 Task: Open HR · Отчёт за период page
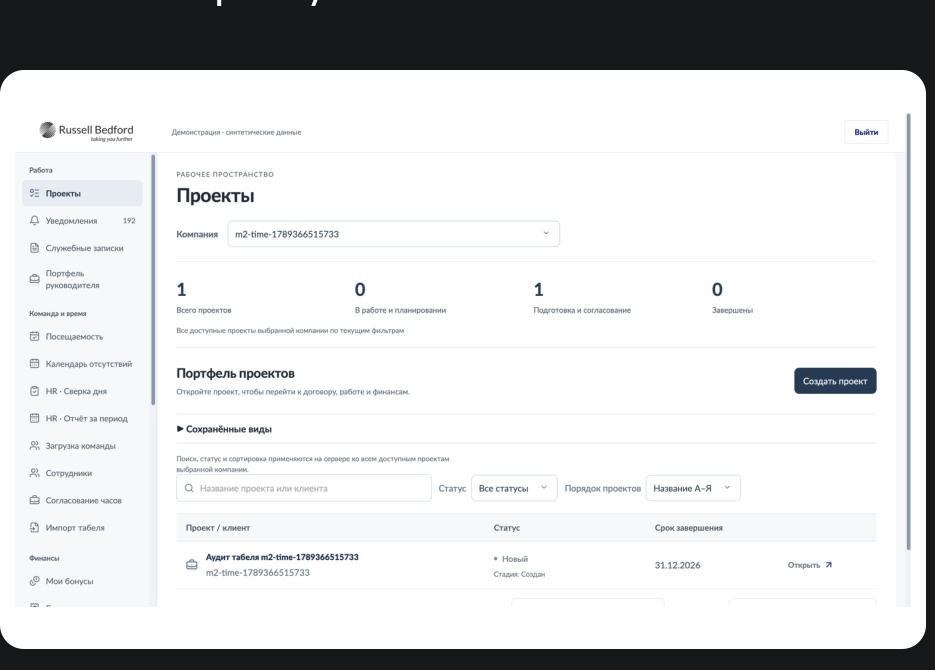(x=82, y=418)
